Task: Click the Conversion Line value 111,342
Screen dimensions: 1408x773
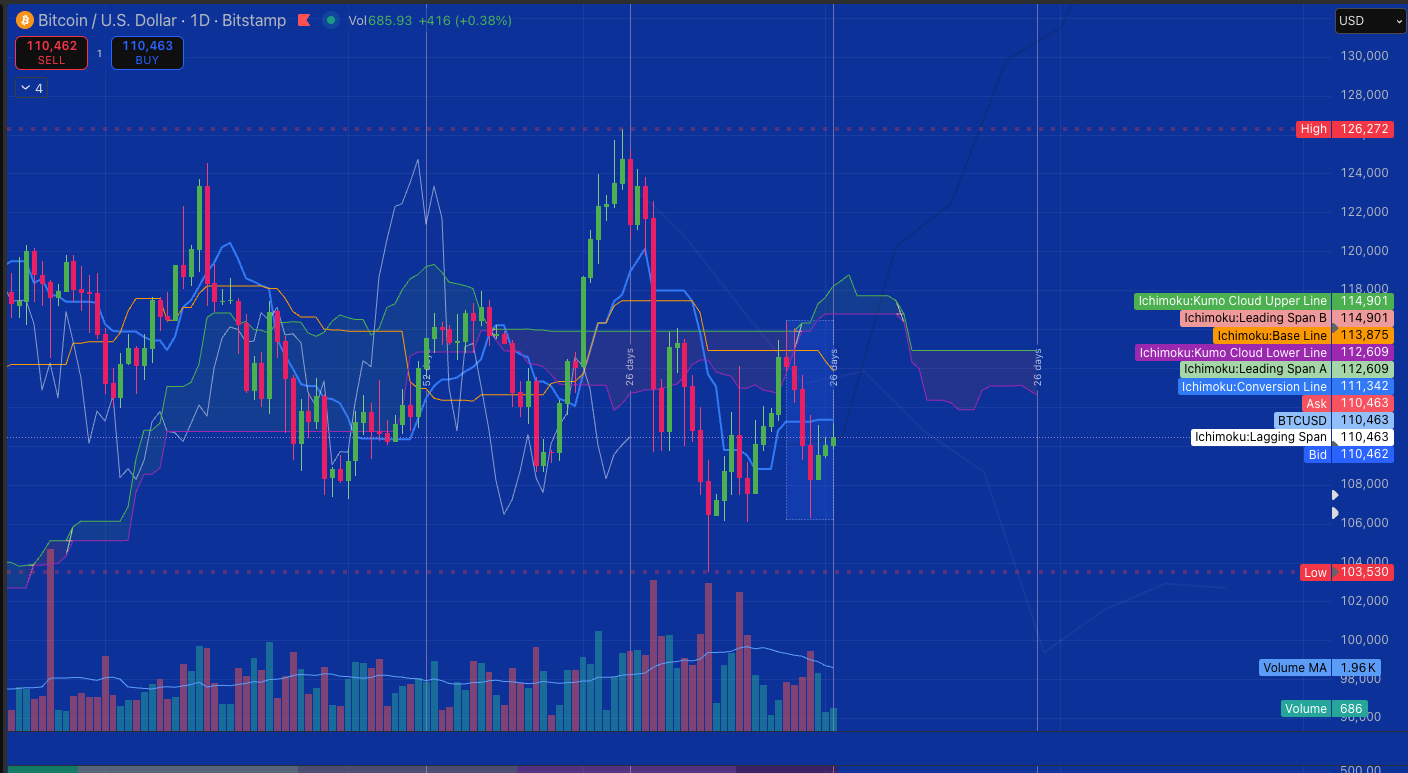Action: [x=1362, y=387]
